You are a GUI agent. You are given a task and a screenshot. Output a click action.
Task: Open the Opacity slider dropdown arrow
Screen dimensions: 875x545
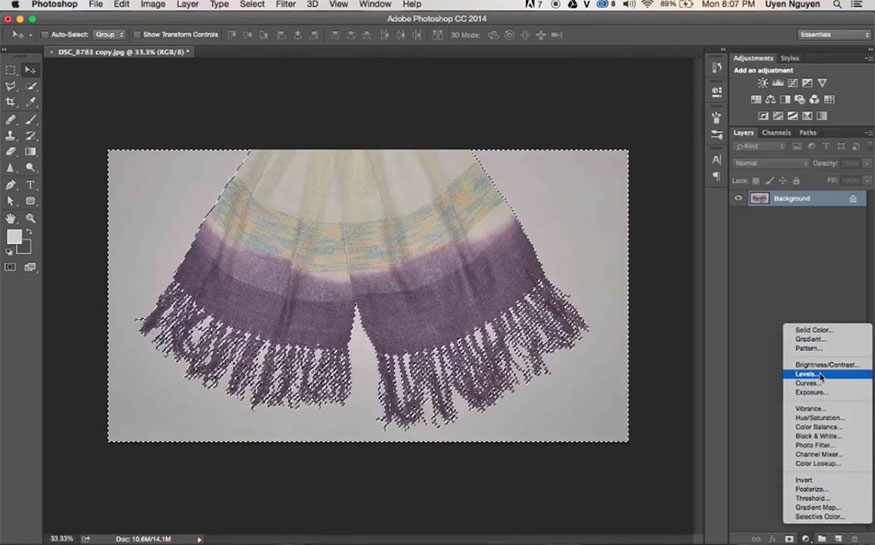coord(867,163)
